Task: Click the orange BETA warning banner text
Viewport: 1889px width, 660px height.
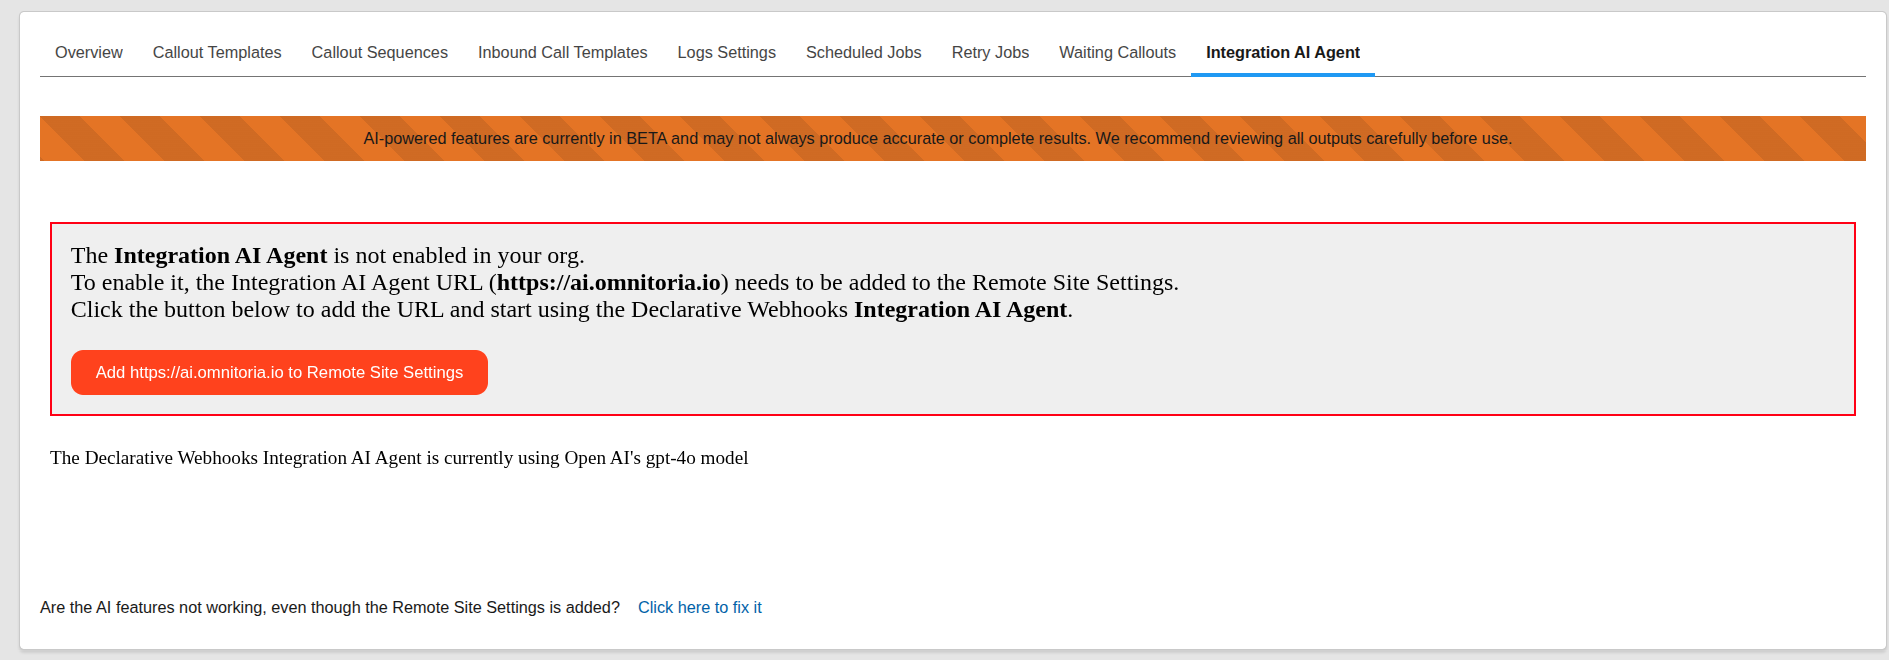Action: tap(937, 138)
